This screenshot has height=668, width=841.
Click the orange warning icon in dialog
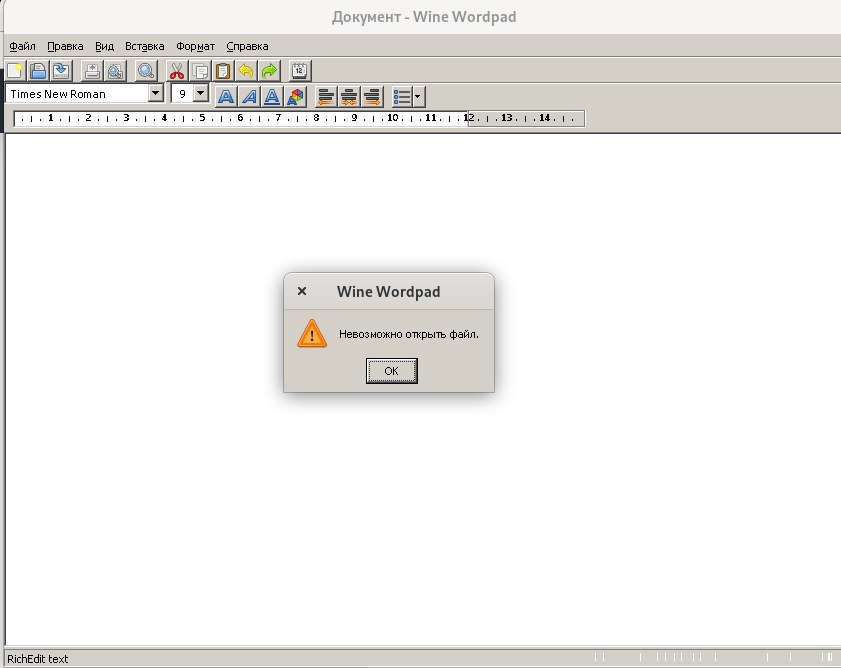coord(312,333)
